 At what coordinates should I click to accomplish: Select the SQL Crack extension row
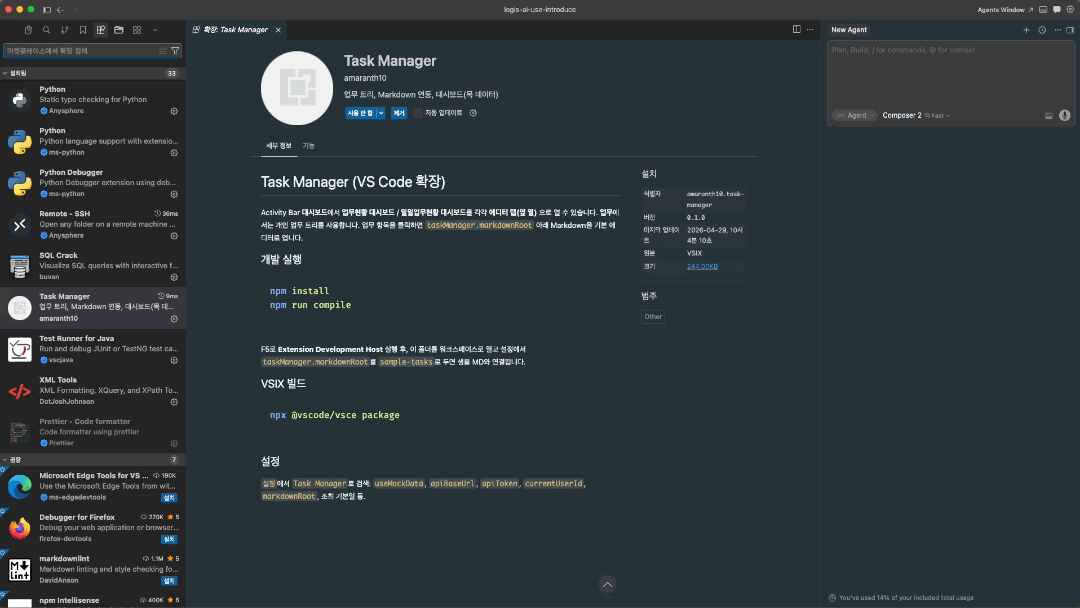click(92, 266)
